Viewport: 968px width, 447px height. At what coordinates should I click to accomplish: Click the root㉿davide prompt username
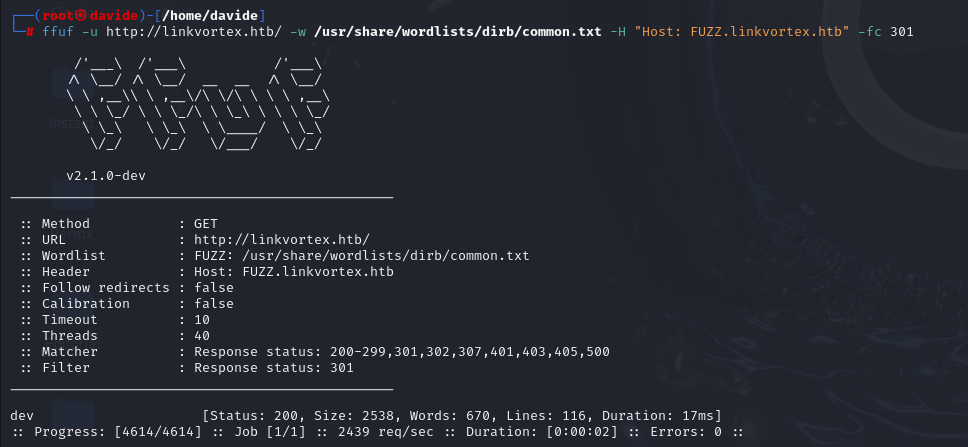point(90,15)
